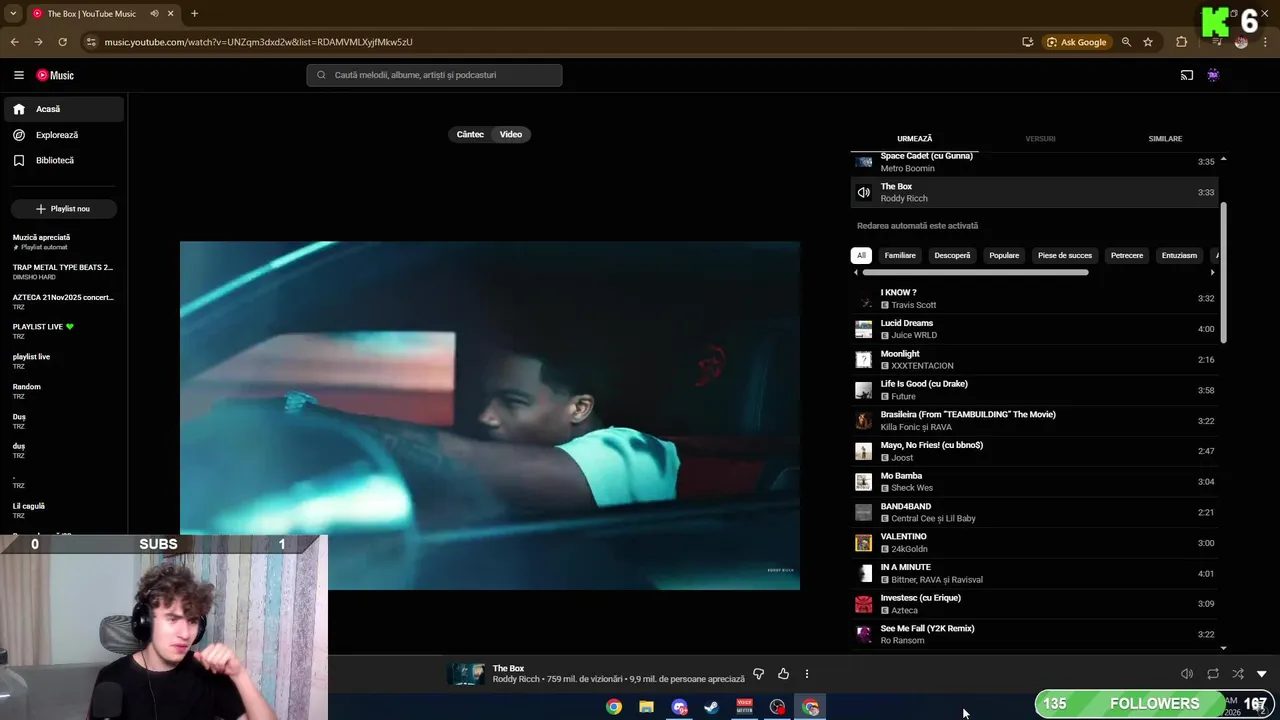Click the Chrome address bar URL
The height and width of the screenshot is (720, 1280).
pyautogui.click(x=258, y=42)
